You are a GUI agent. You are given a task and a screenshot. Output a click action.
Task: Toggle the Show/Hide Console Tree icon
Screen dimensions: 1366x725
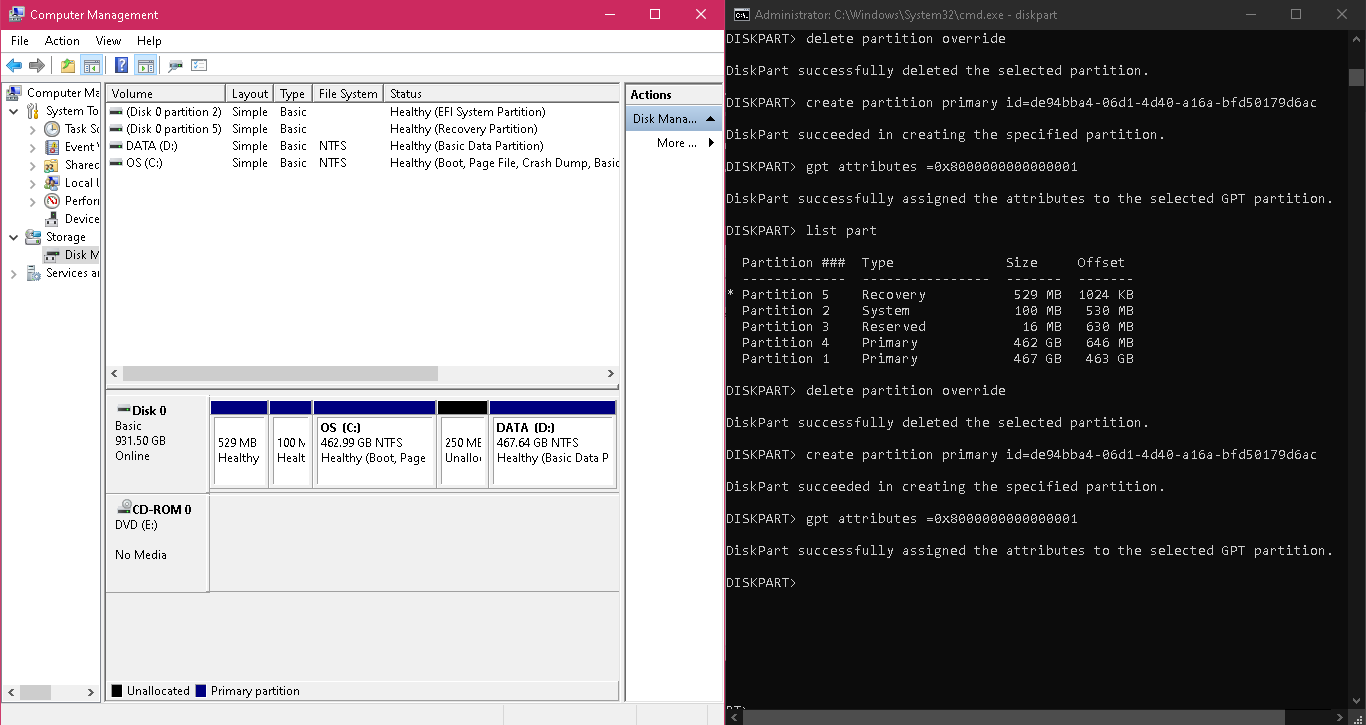pyautogui.click(x=91, y=64)
